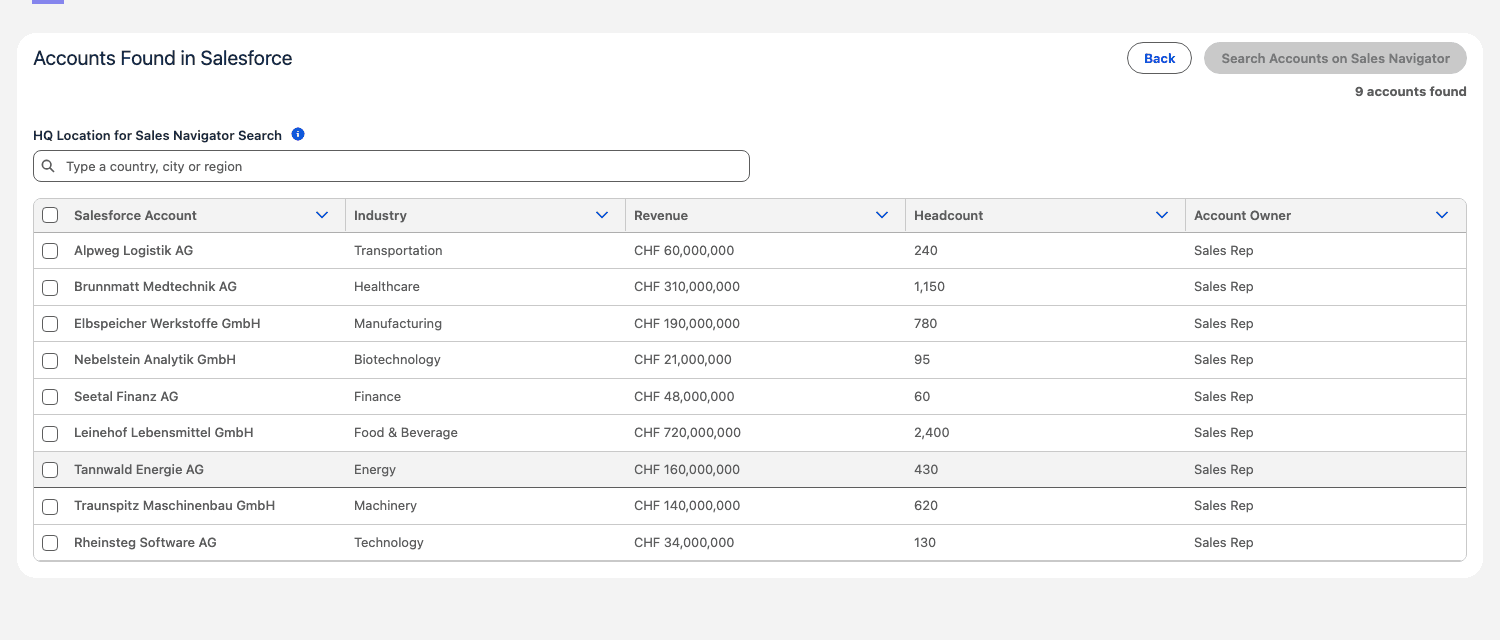Click the 2,400 headcount cell

pos(932,432)
